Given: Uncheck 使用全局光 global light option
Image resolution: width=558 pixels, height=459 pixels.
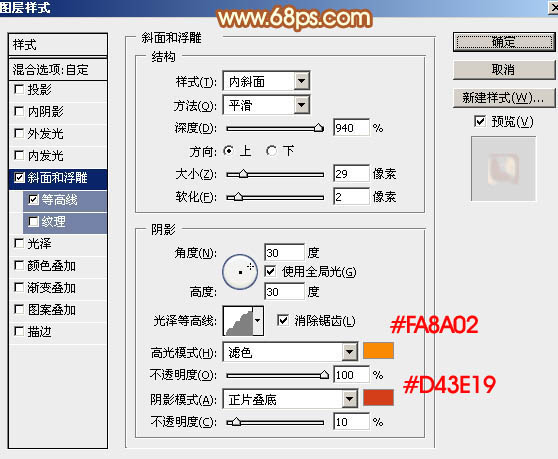Looking at the screenshot, I should 270,272.
